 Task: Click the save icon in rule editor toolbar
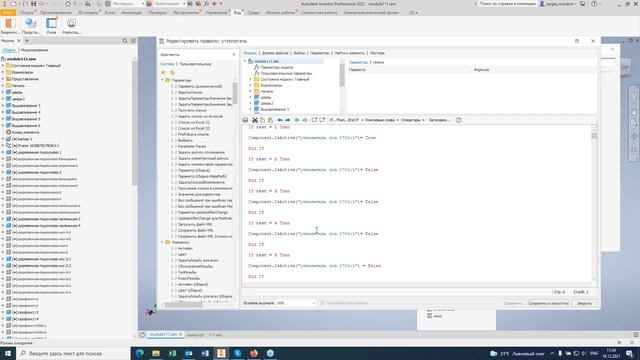point(245,120)
